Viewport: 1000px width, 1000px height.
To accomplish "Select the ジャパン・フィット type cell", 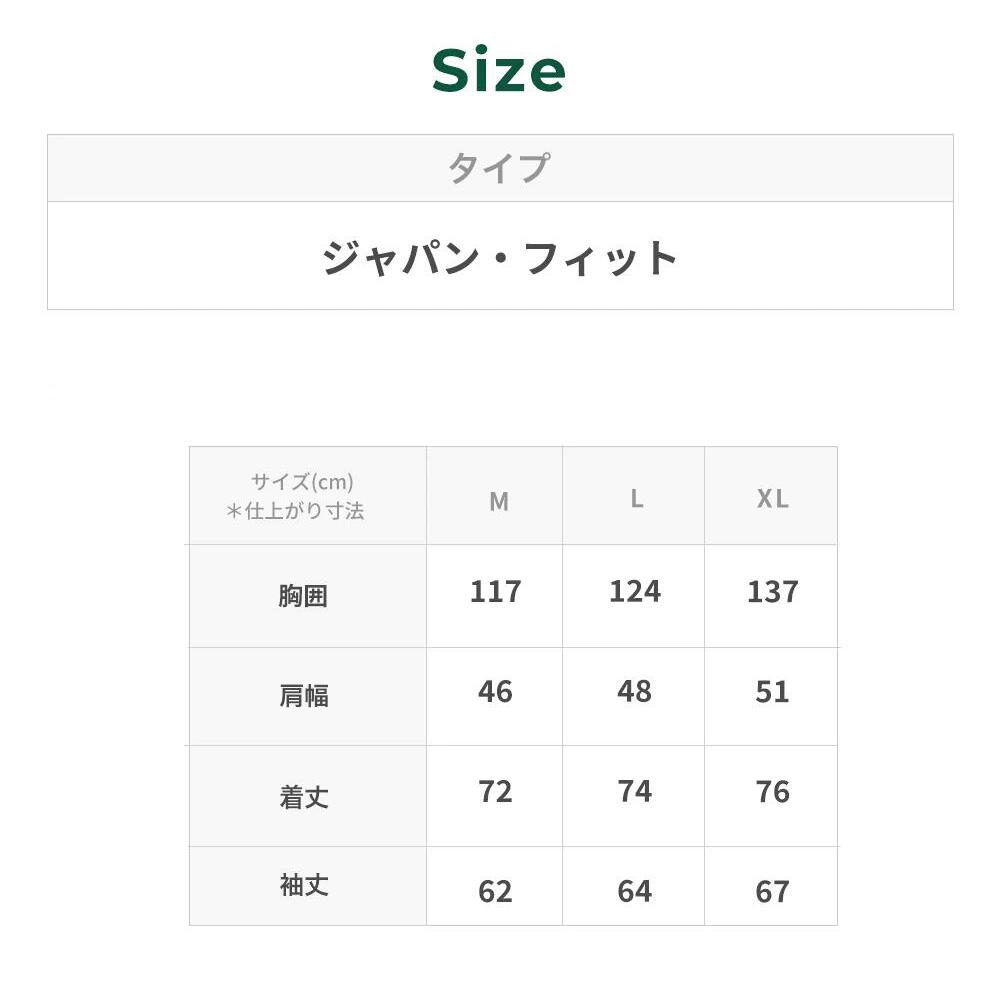I will [x=499, y=258].
